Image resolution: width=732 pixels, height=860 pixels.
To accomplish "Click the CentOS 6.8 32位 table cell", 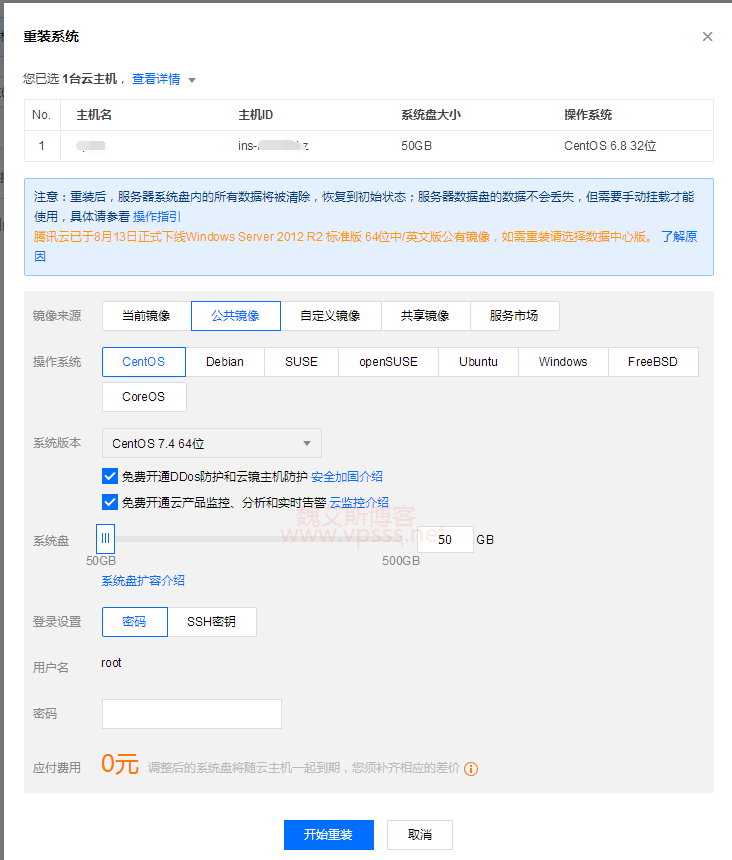I will (x=610, y=146).
